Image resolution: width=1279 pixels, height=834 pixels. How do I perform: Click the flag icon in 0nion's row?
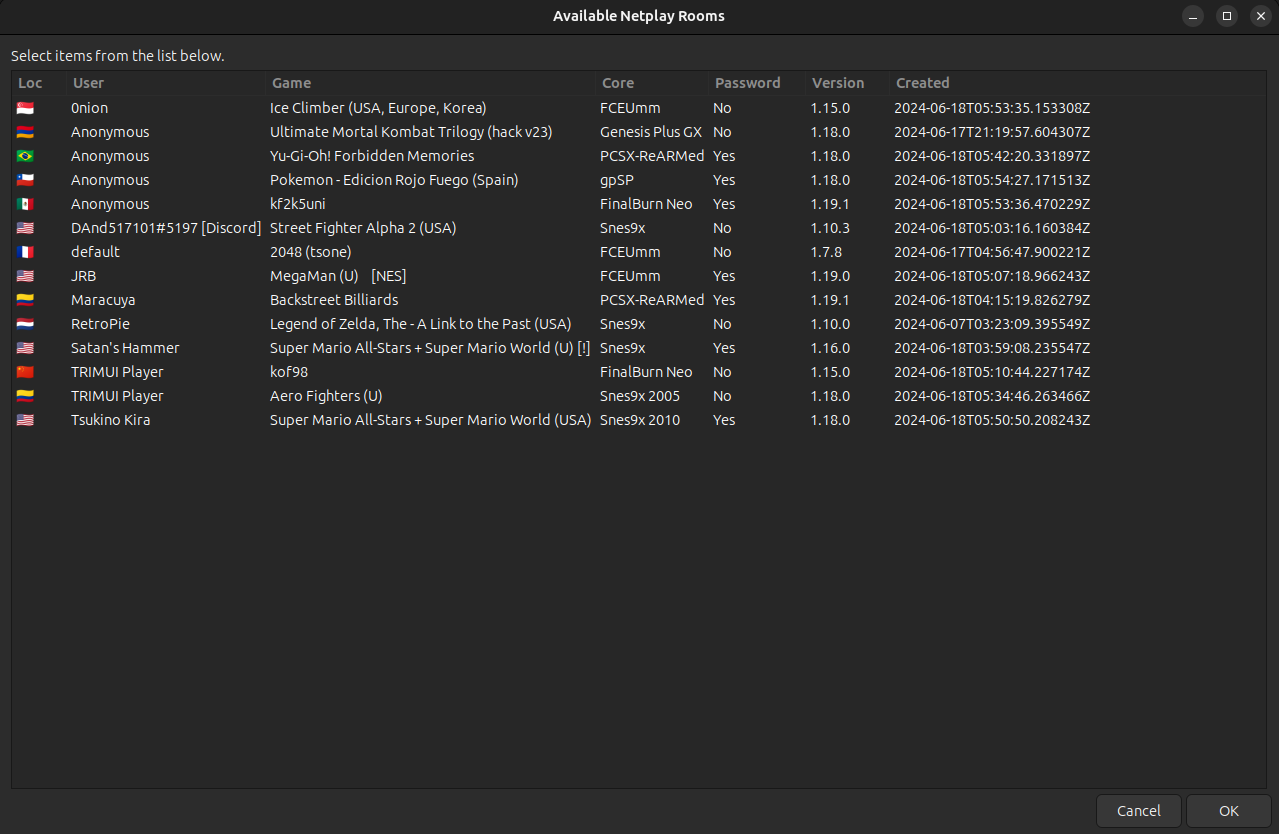coord(25,108)
